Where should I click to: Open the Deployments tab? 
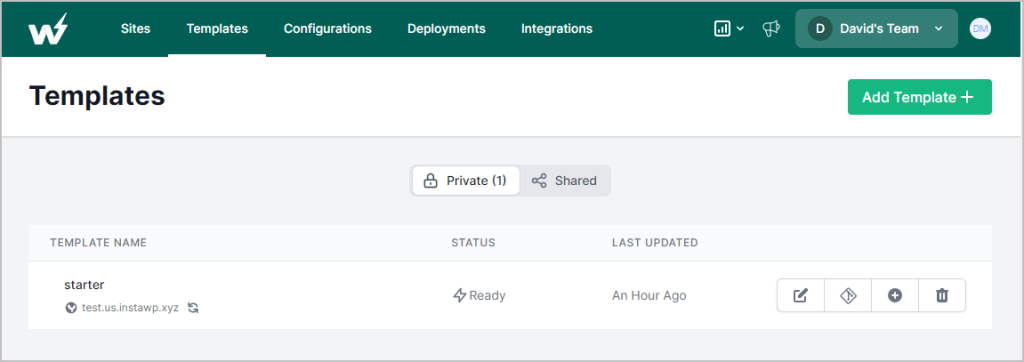pyautogui.click(x=446, y=29)
